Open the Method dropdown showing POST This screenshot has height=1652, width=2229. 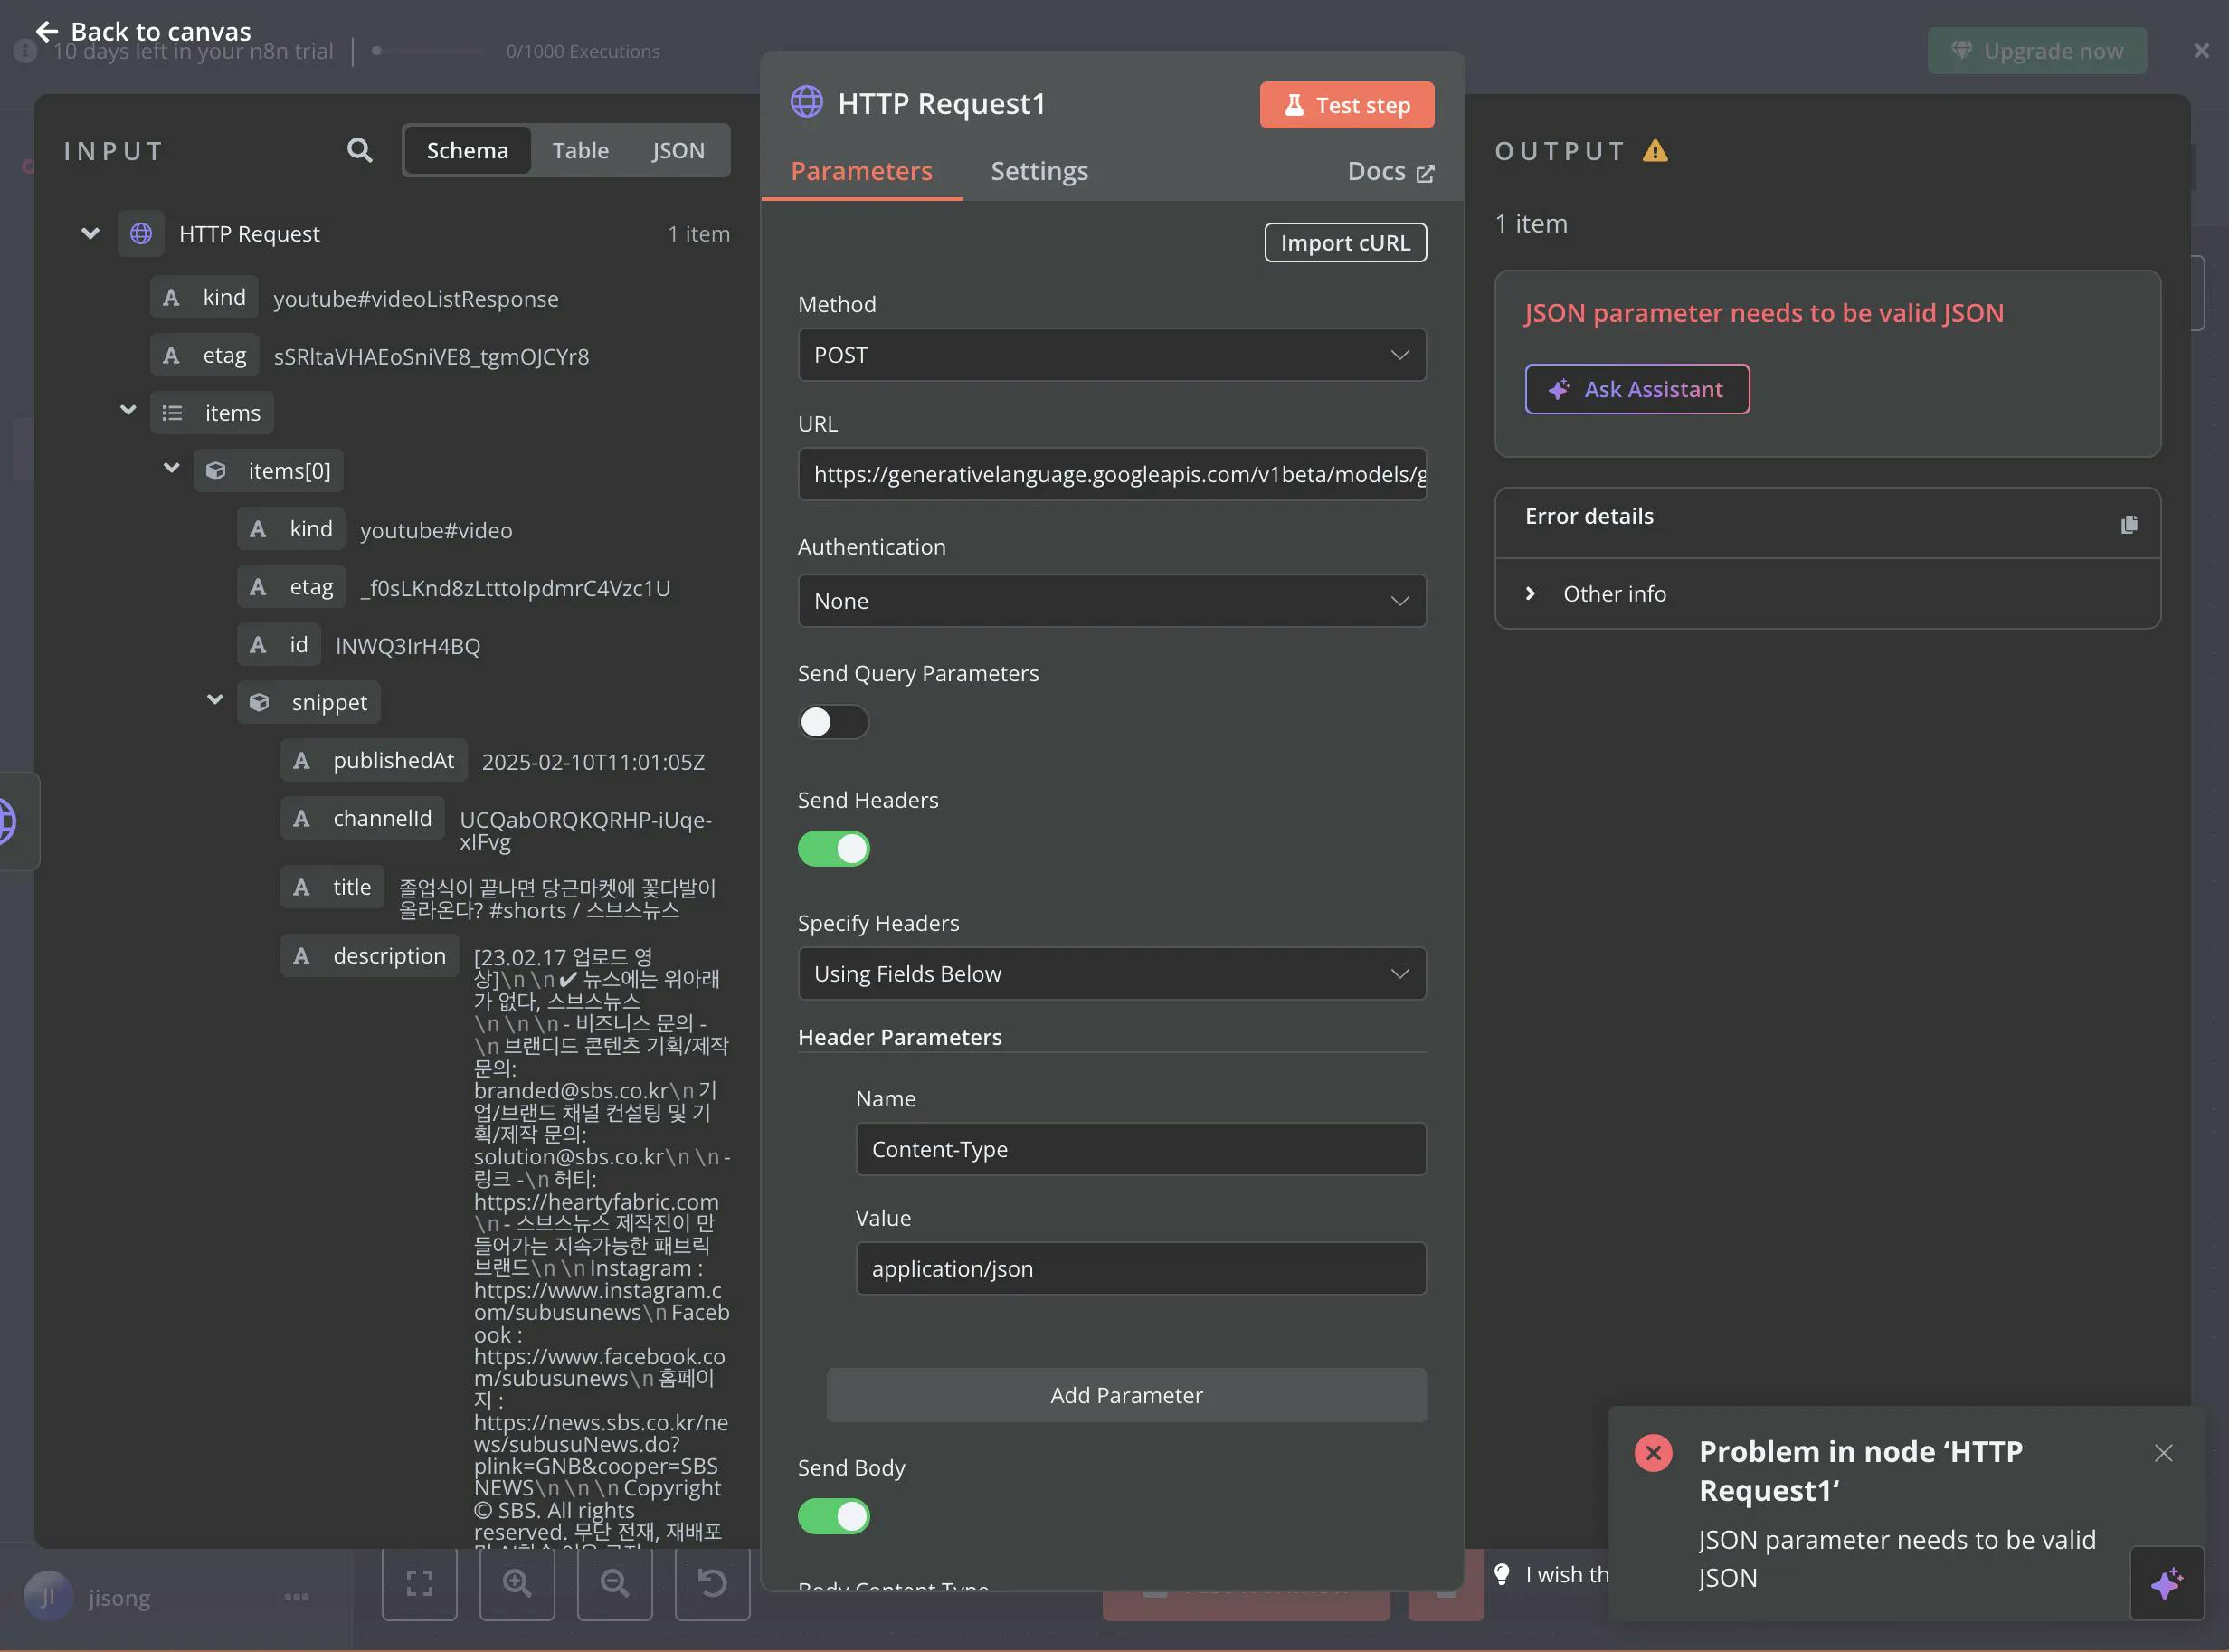(x=1111, y=355)
